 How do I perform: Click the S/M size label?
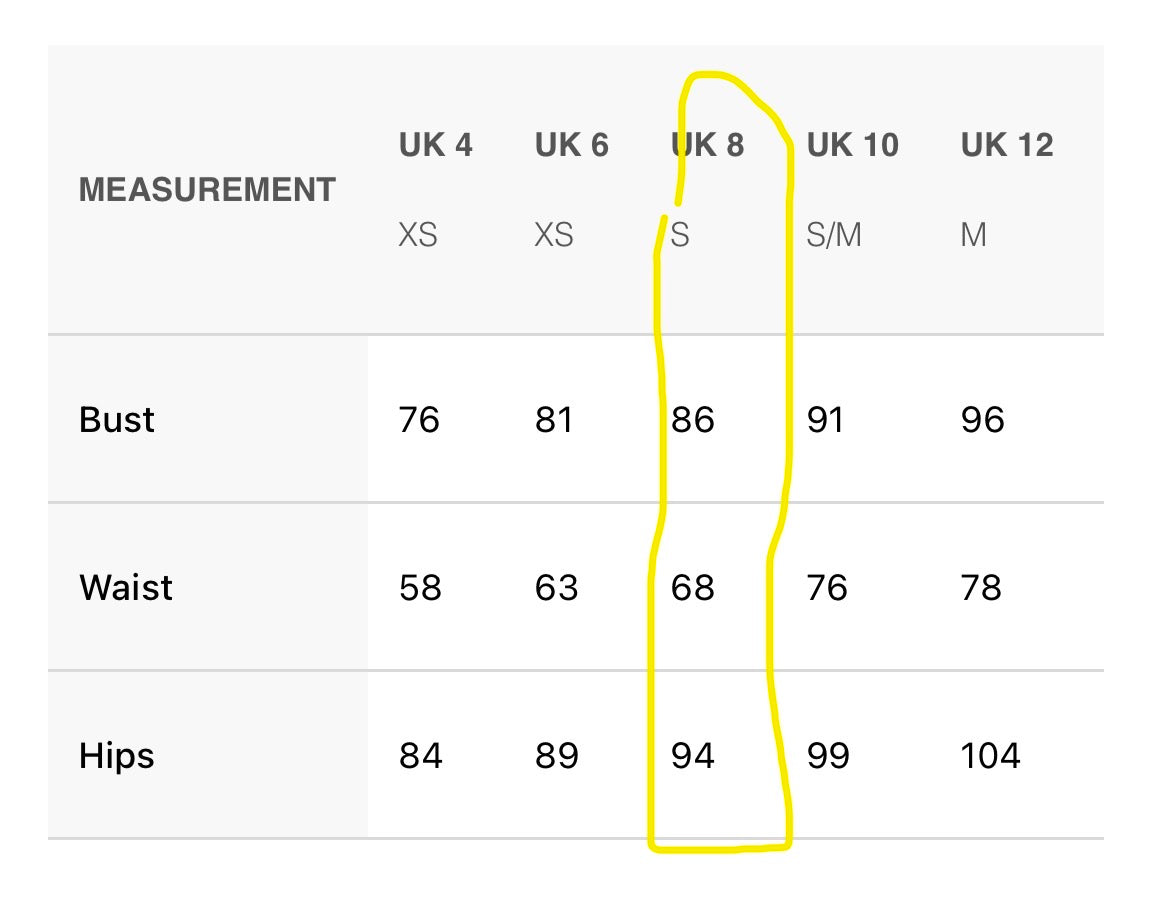(833, 235)
